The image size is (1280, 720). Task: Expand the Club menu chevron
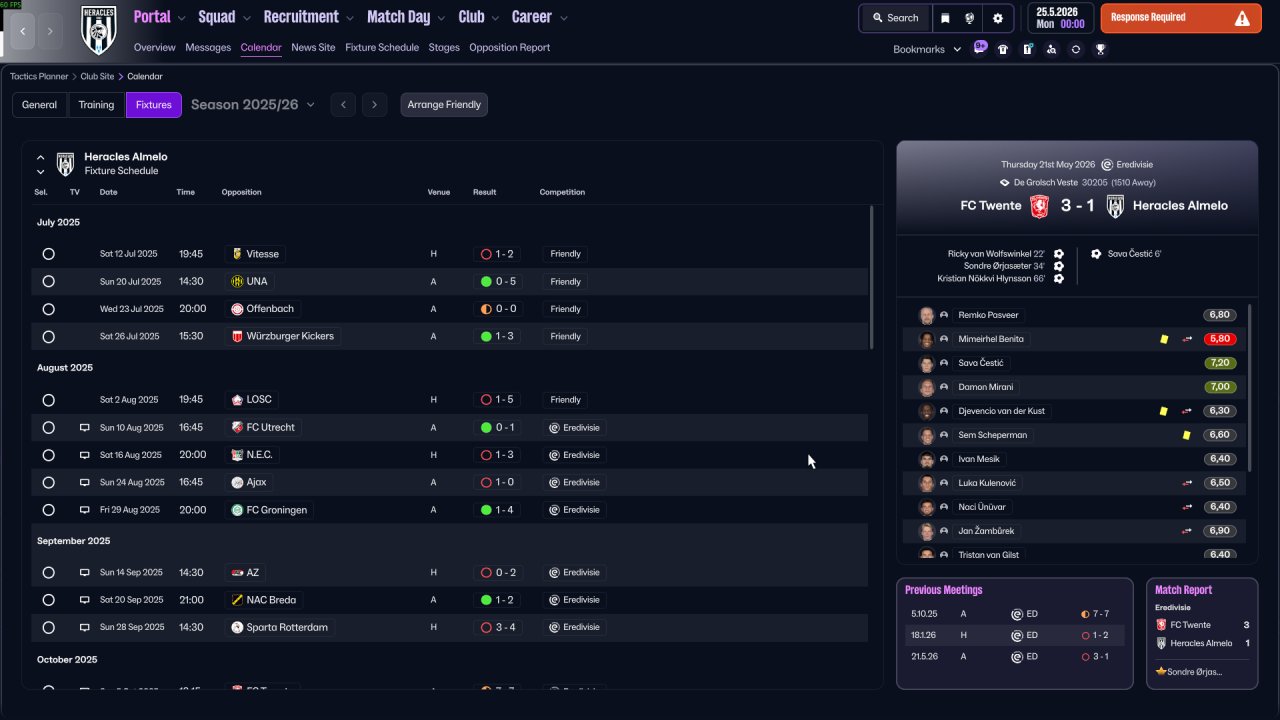point(495,18)
